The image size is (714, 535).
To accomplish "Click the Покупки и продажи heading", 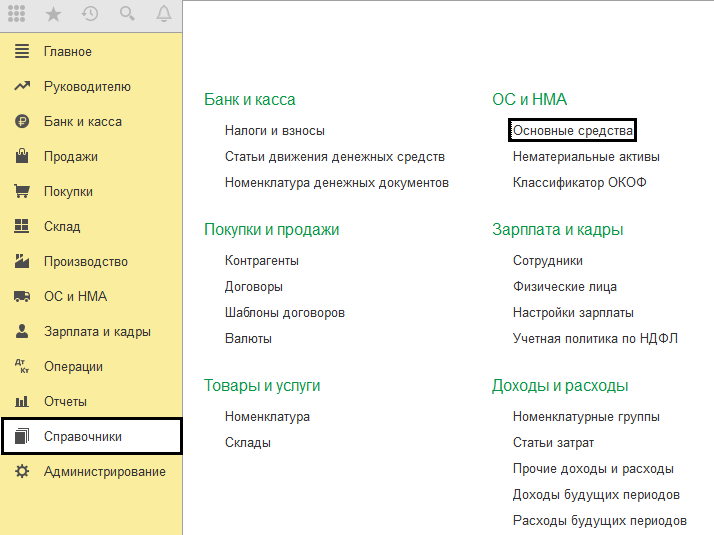I will [271, 229].
